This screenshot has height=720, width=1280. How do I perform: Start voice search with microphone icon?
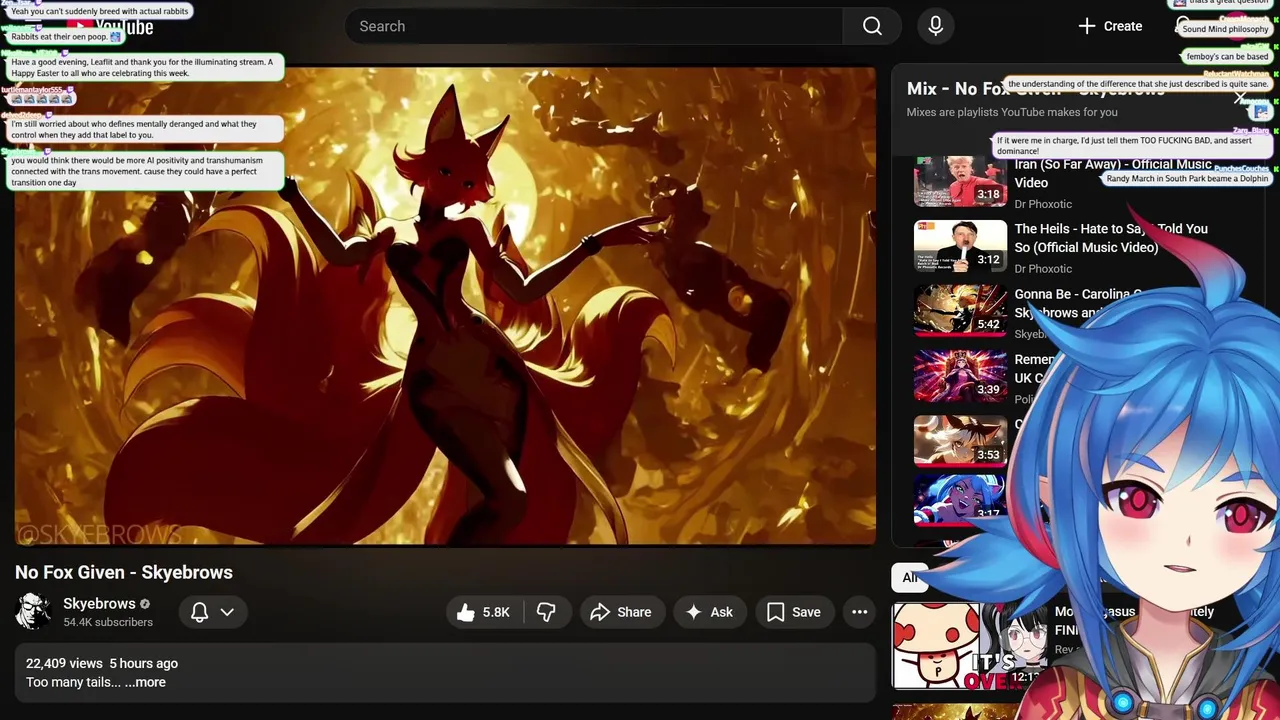(935, 26)
